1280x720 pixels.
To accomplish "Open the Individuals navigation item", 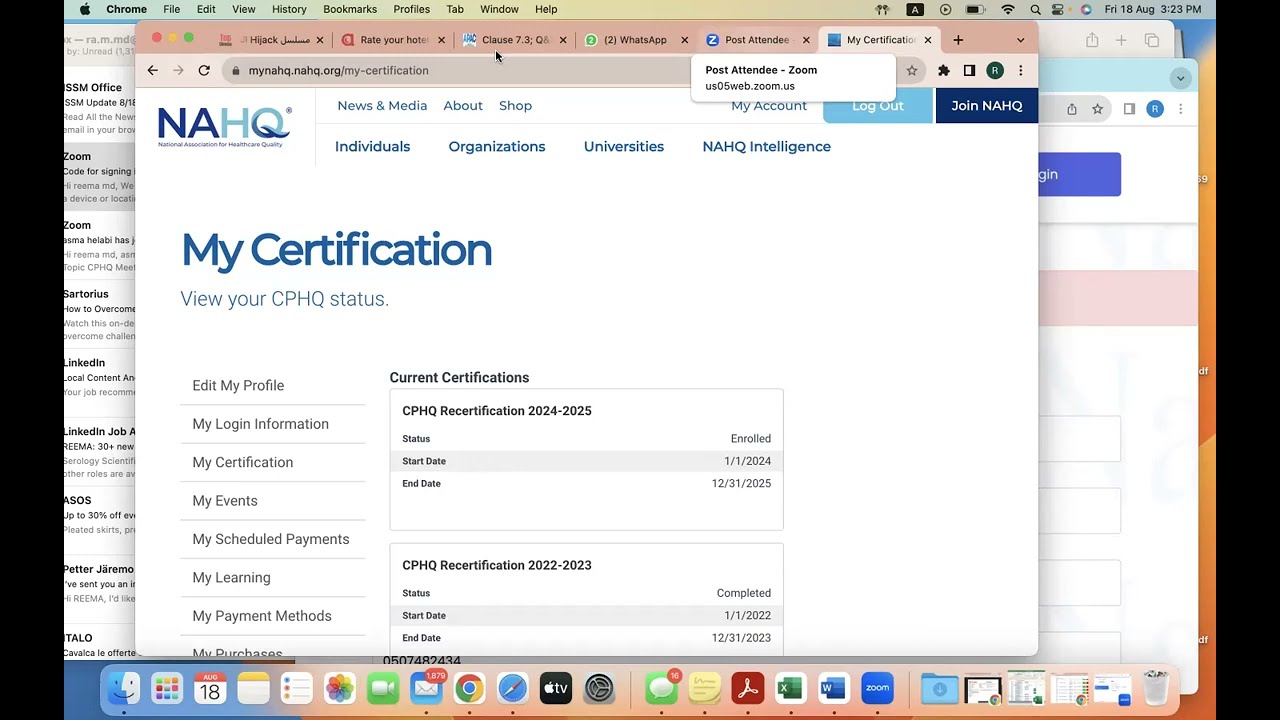I will 373,147.
